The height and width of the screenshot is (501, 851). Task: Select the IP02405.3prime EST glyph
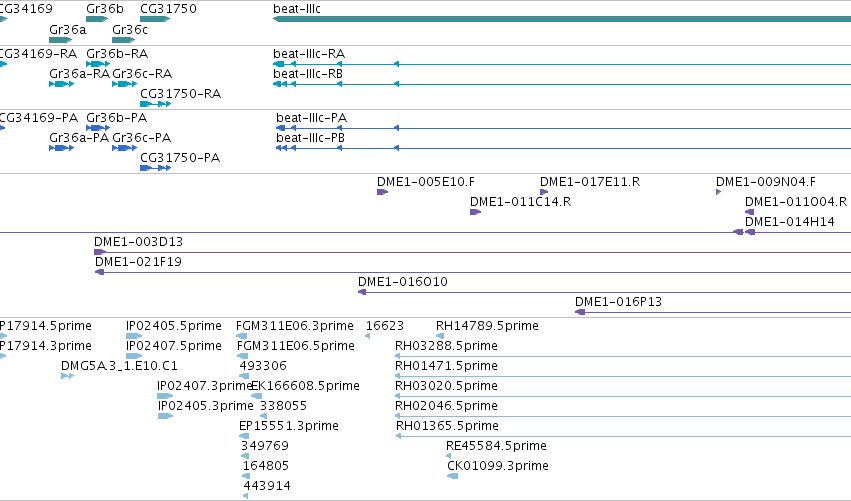[x=166, y=416]
